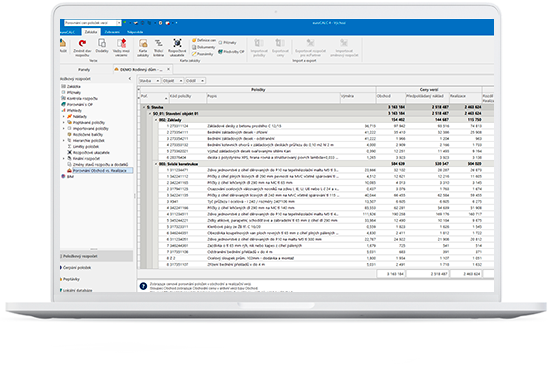Image resolution: width=550 pixels, height=382 pixels.
Task: Select Přehledy in the navigation tree
Action: (74, 110)
